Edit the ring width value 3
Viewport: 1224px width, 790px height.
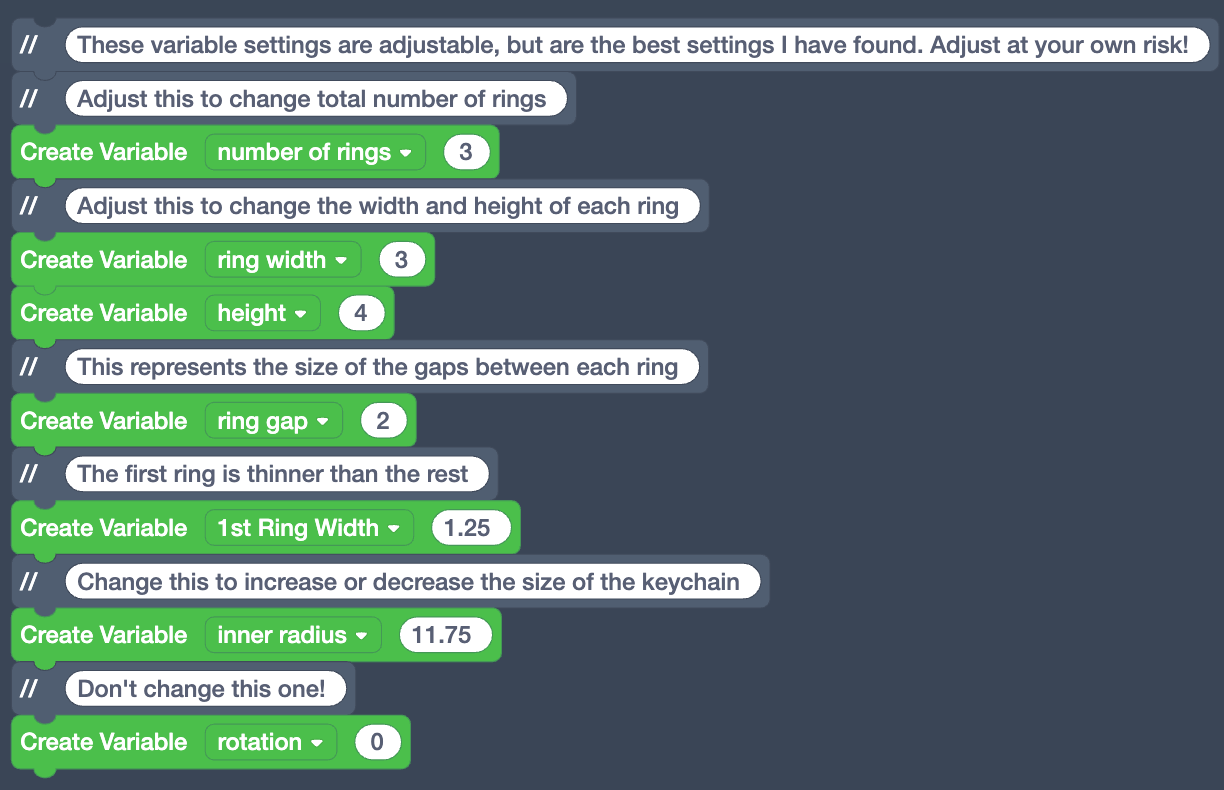(x=402, y=259)
